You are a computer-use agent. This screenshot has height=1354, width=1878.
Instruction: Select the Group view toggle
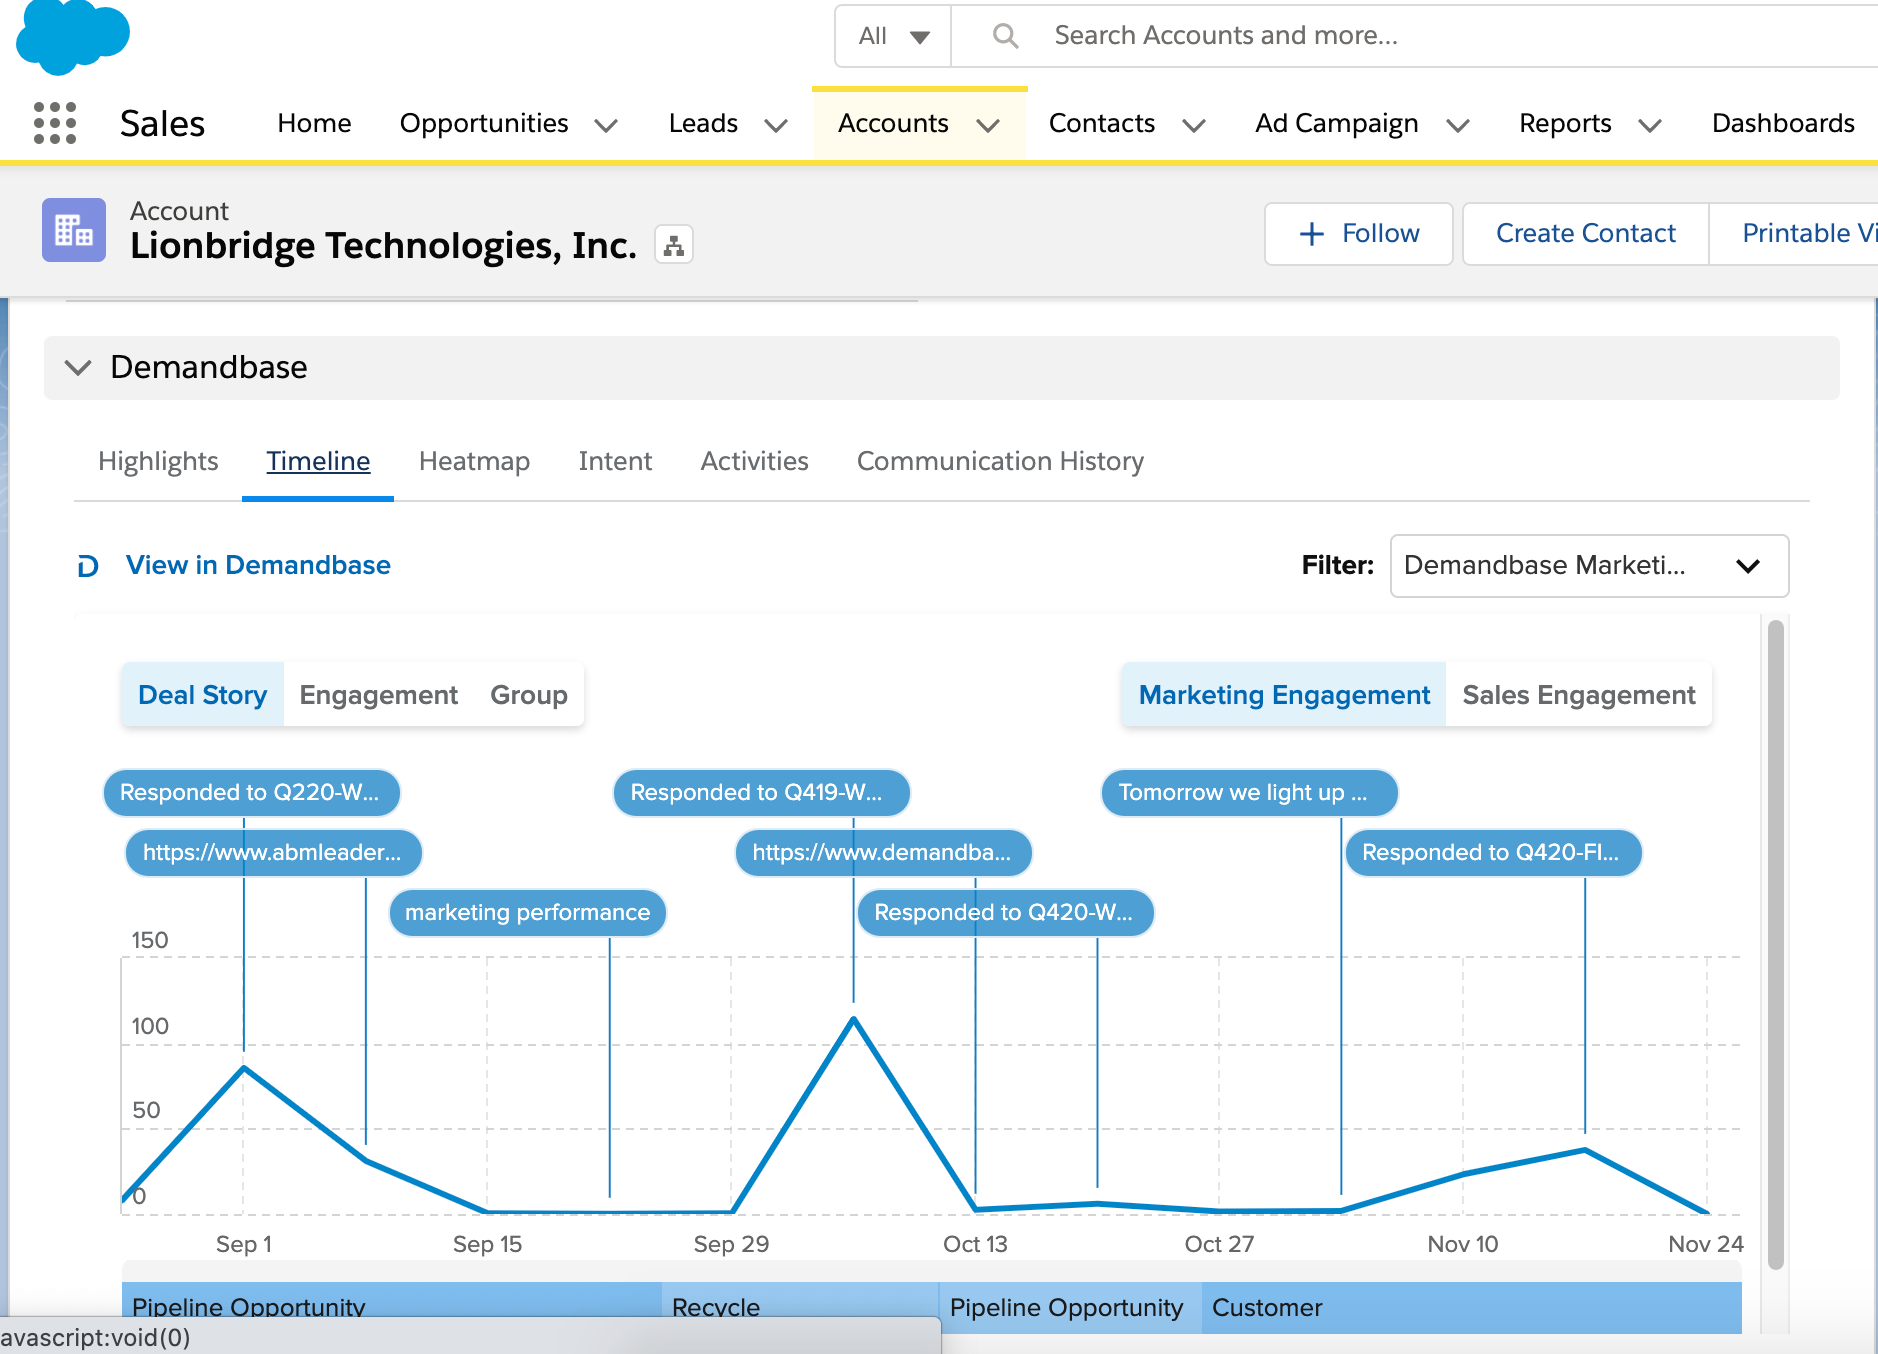[528, 695]
